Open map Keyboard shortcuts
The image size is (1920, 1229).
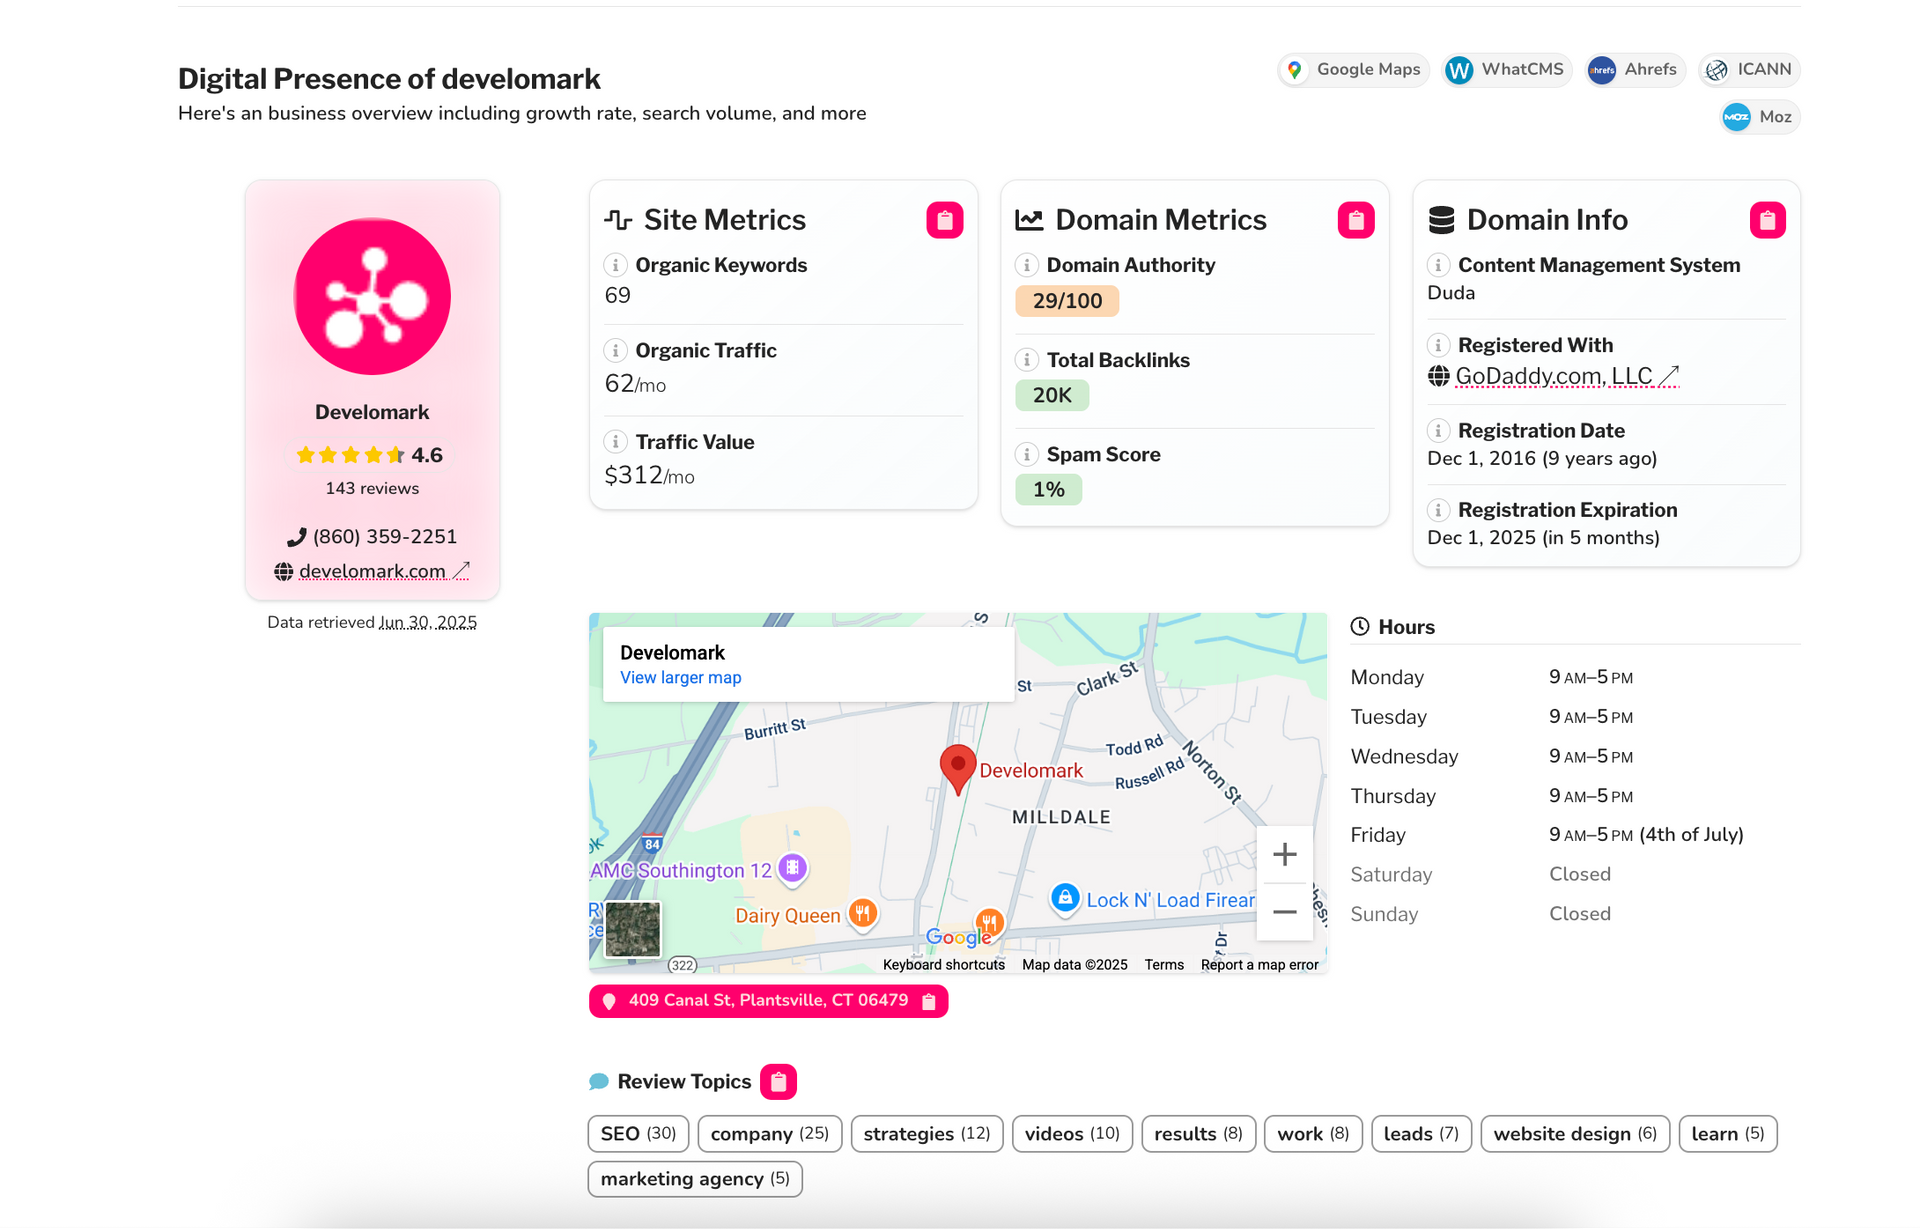click(x=943, y=965)
